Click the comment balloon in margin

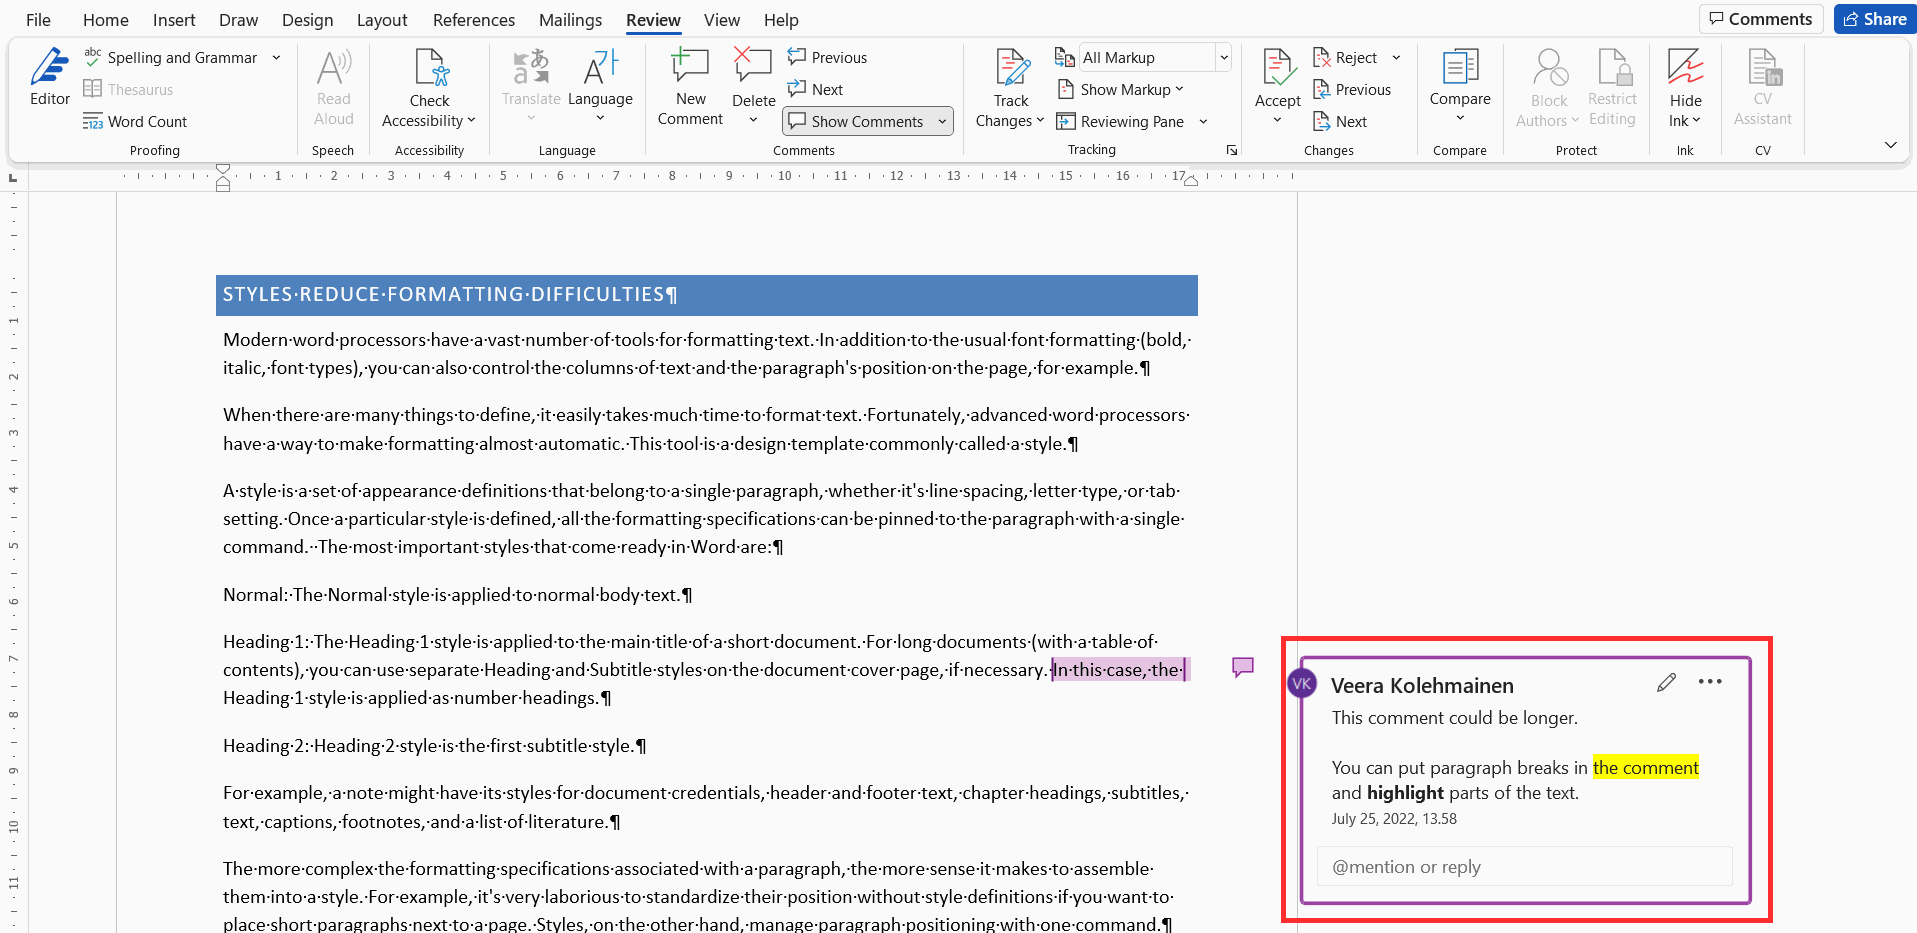(x=1243, y=667)
